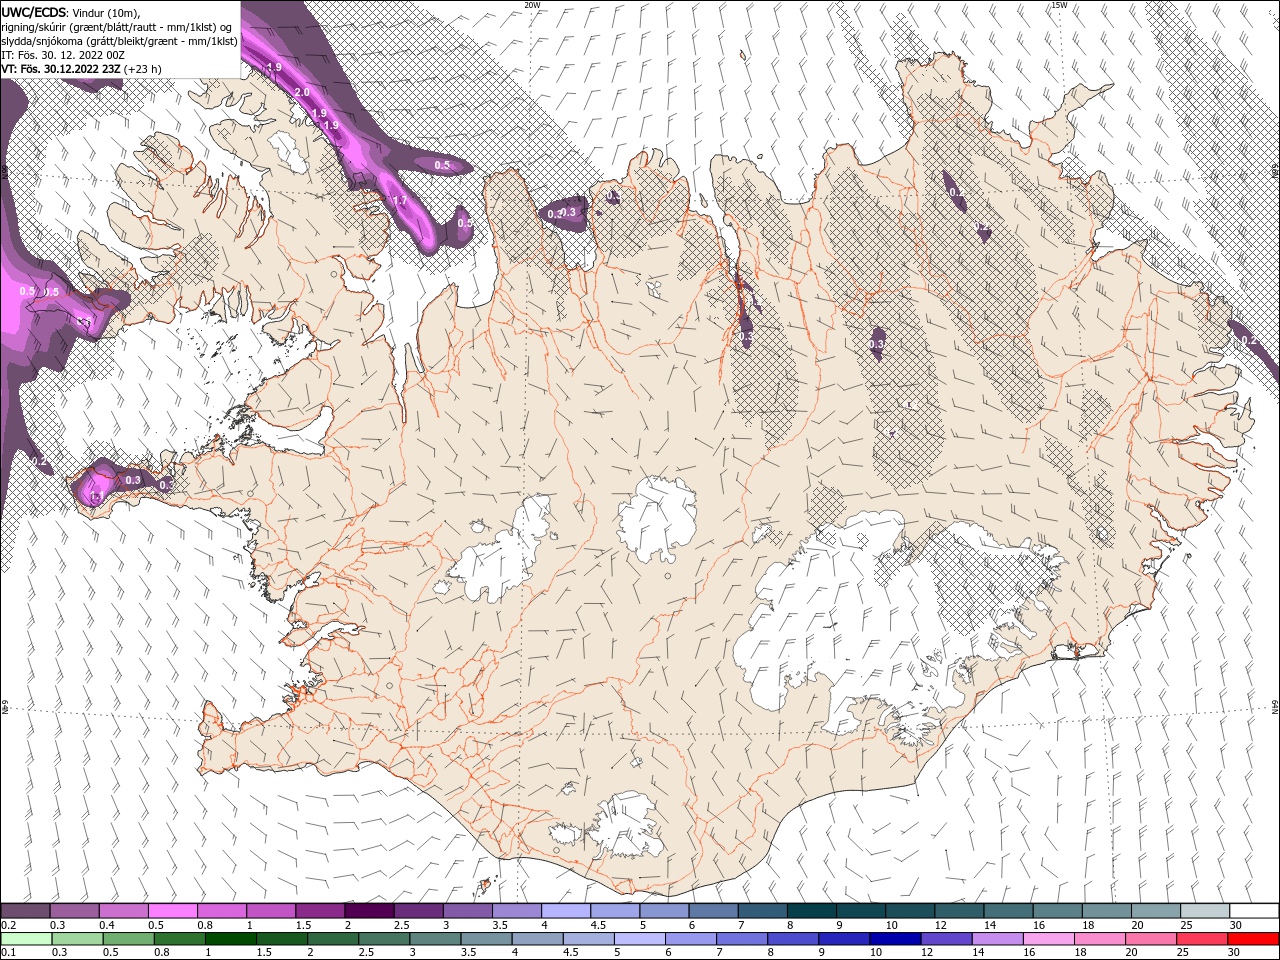1280x960 pixels.
Task: Click the pale lavender 5 rain-legend swatch
Action: pyautogui.click(x=640, y=938)
